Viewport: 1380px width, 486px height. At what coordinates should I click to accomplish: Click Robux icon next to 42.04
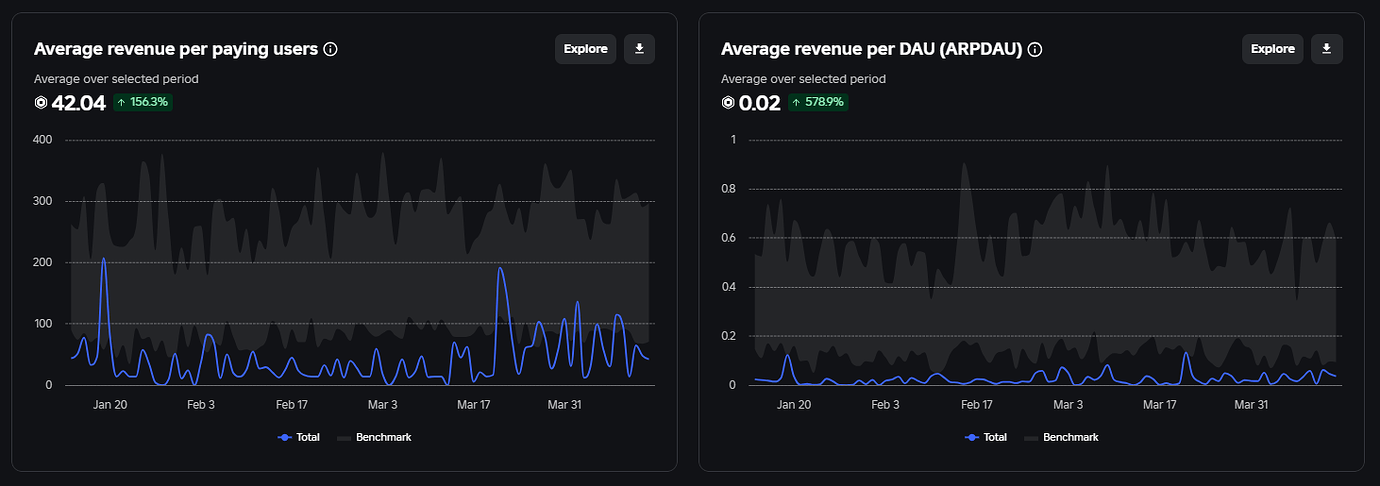(41, 102)
